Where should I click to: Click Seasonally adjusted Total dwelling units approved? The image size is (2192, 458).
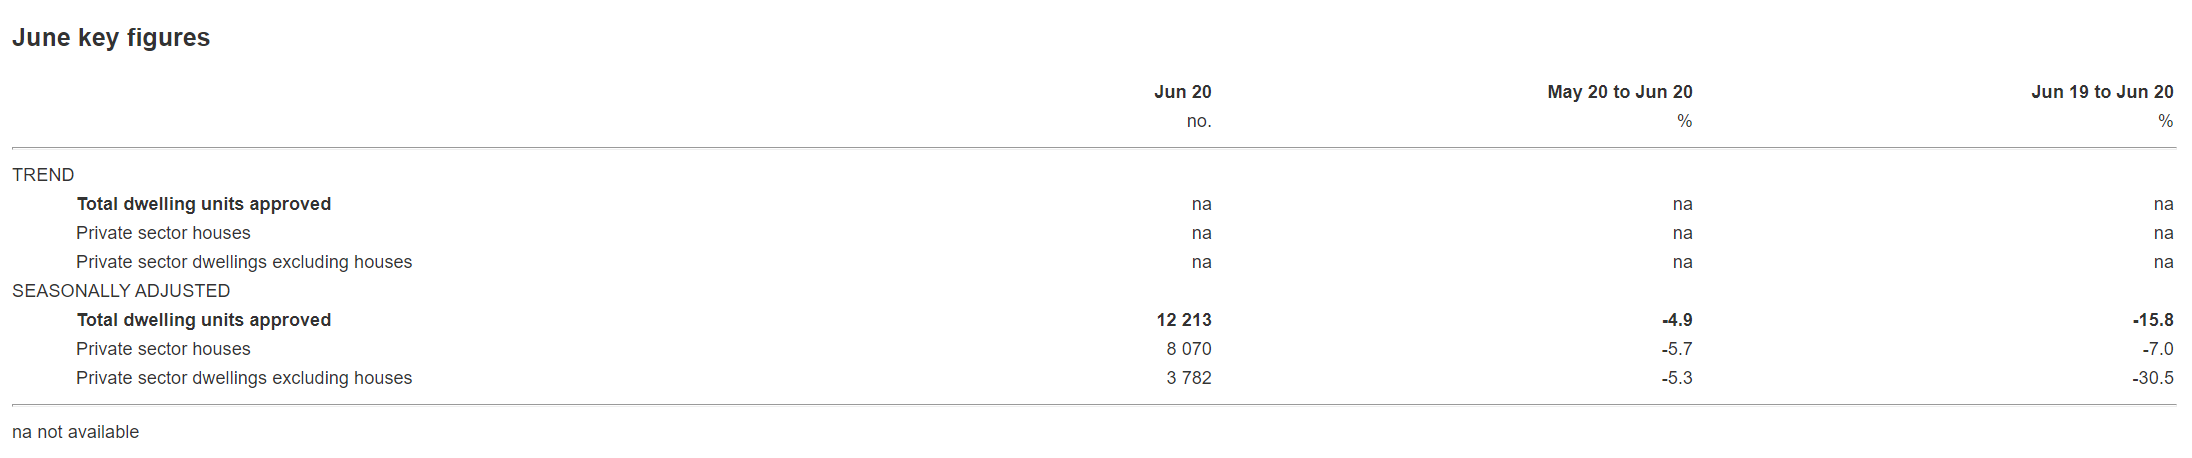pyautogui.click(x=203, y=320)
